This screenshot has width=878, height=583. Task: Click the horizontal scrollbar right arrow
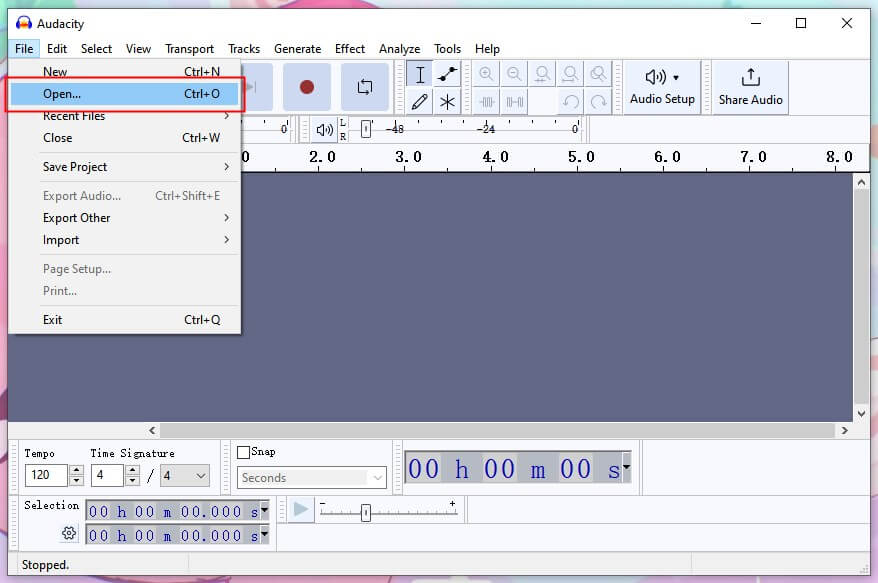(x=844, y=430)
